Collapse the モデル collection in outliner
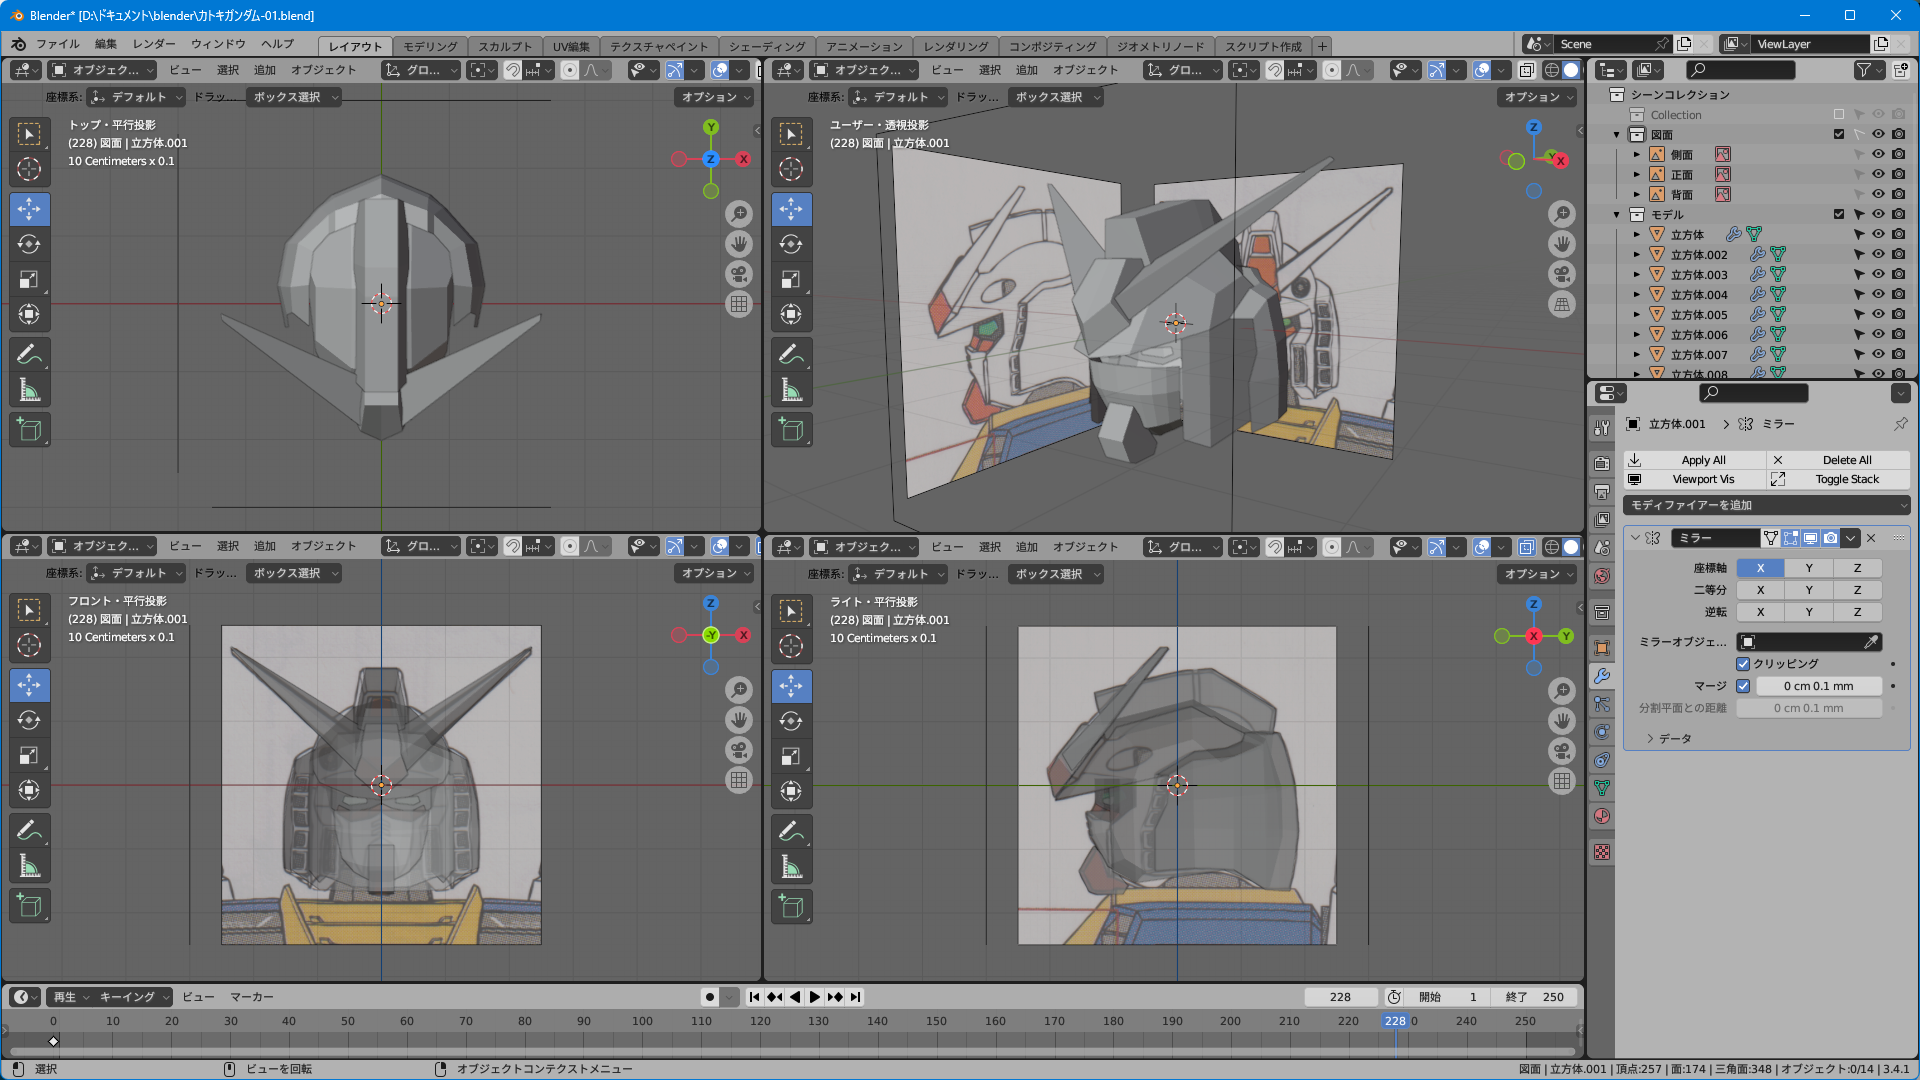1920x1080 pixels. (1616, 214)
